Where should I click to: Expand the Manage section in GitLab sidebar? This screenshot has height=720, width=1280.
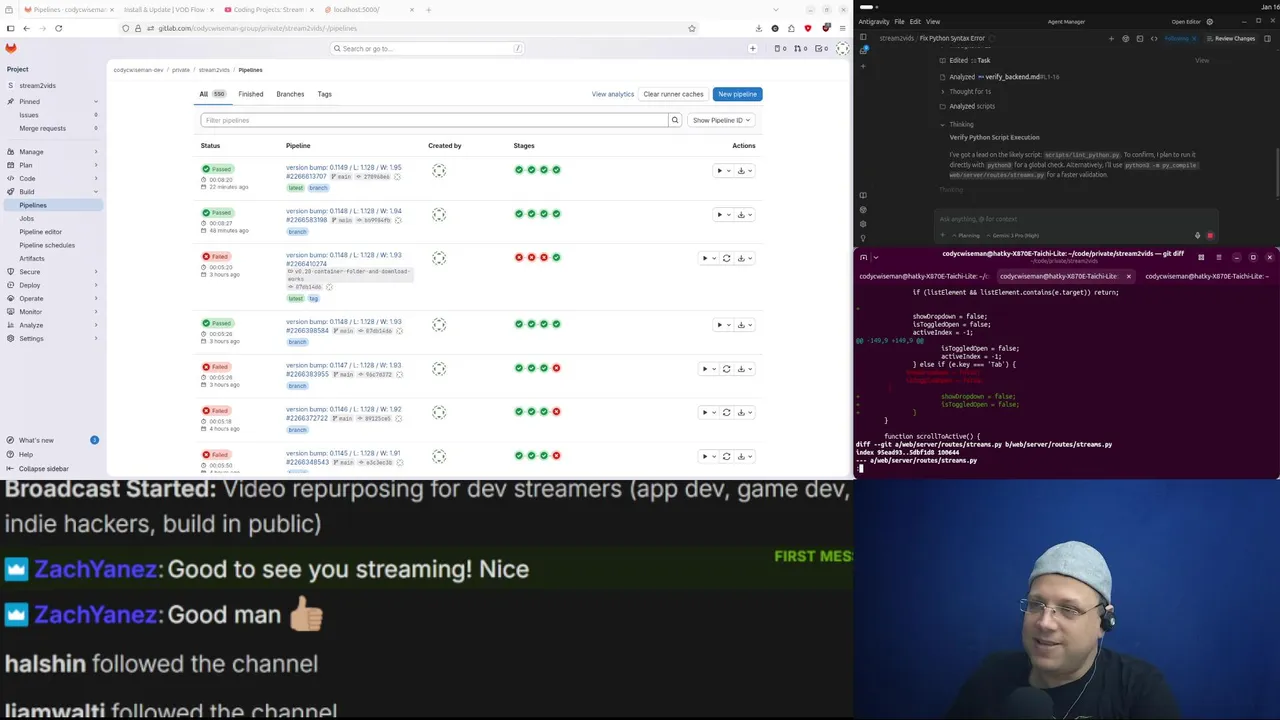pyautogui.click(x=52, y=152)
